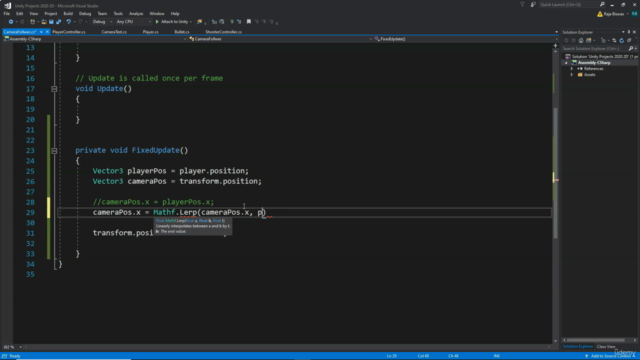This screenshot has height=360, width=640.
Task: Open the Raja Biswas account dropdown
Action: (x=628, y=14)
